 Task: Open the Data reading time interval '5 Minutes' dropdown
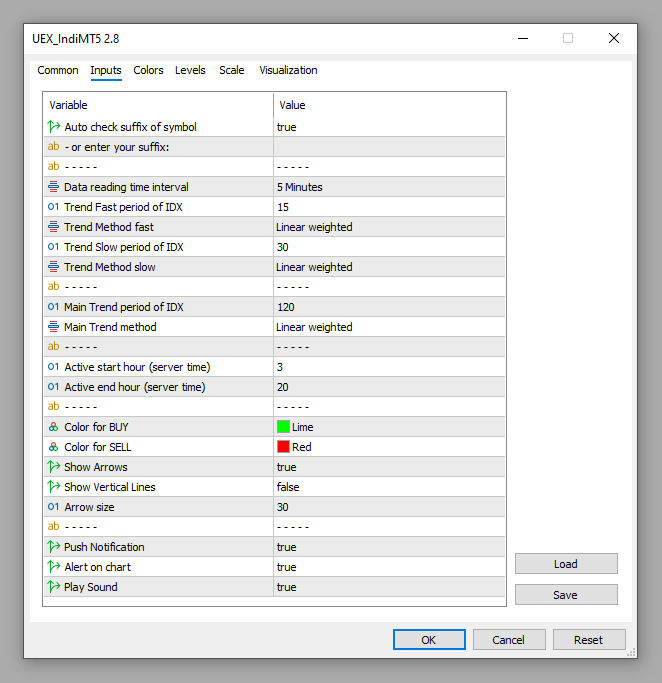[388, 187]
